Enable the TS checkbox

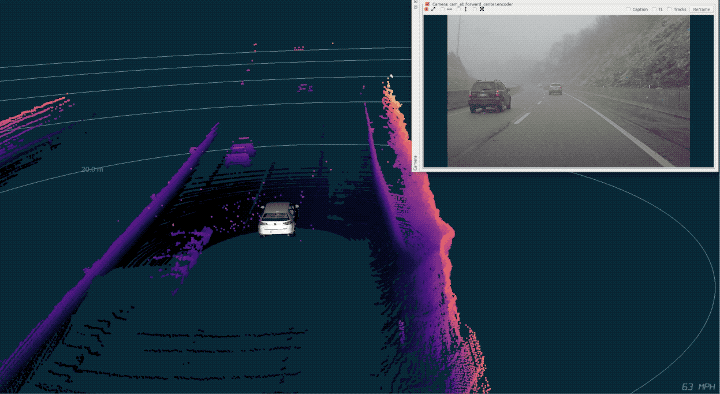point(655,9)
